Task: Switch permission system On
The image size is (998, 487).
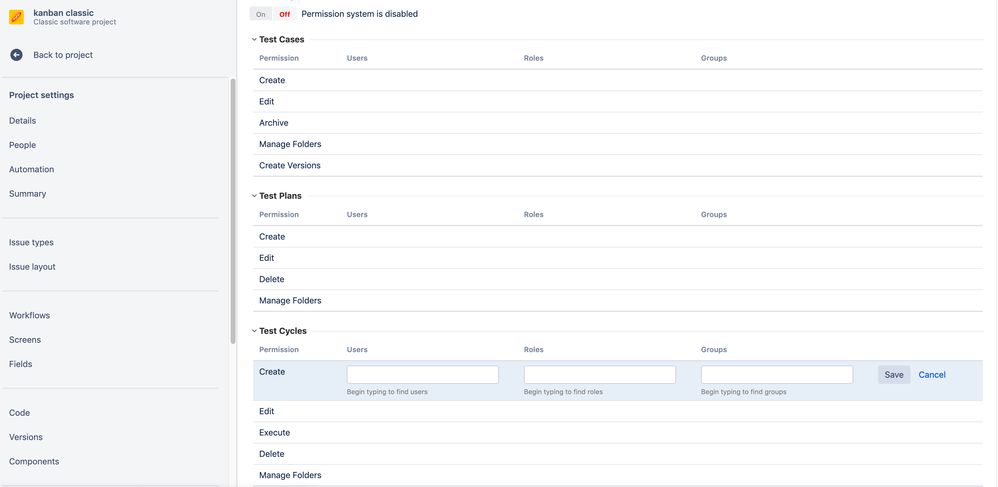Action: point(260,14)
